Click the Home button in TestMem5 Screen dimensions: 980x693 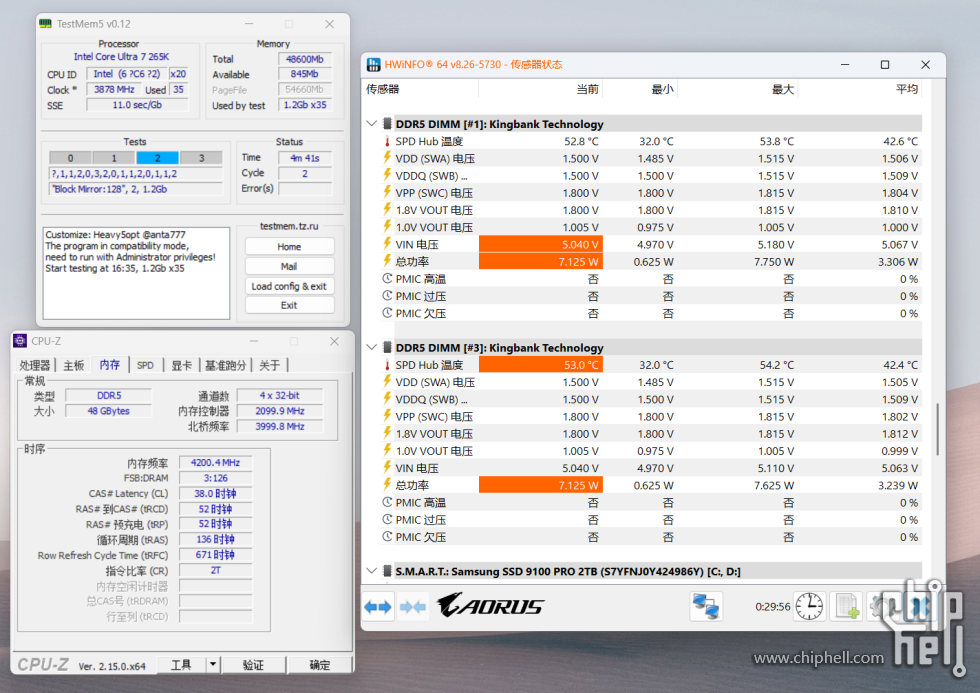coord(289,247)
